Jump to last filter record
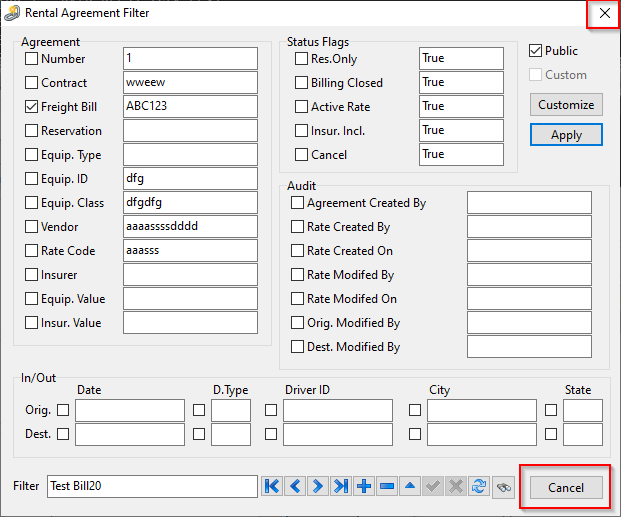The width and height of the screenshot is (621, 517). tap(341, 486)
